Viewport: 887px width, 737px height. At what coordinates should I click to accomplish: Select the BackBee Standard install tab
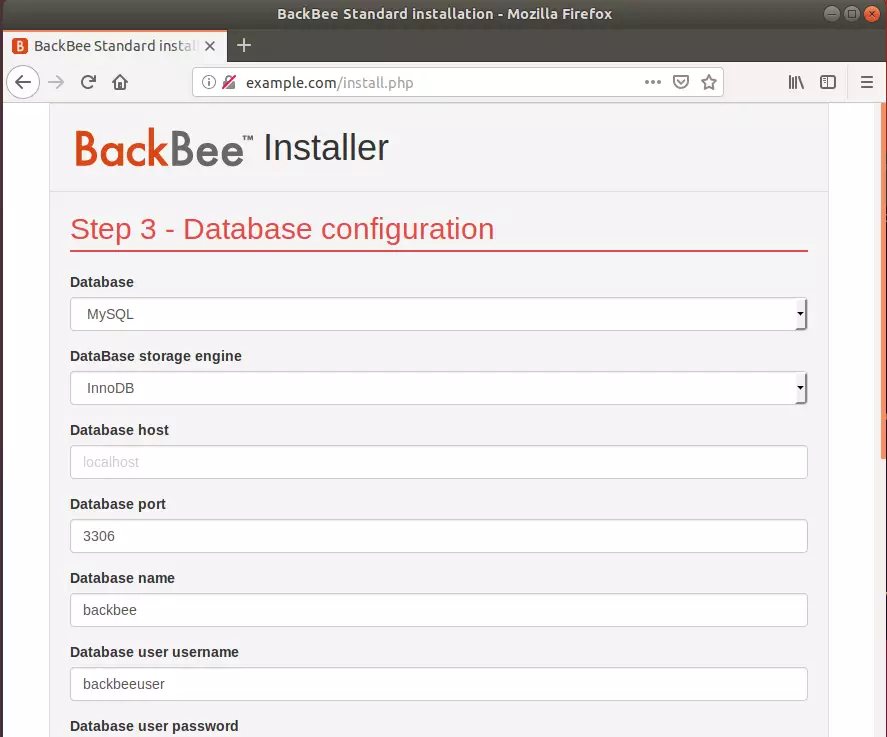(x=115, y=46)
